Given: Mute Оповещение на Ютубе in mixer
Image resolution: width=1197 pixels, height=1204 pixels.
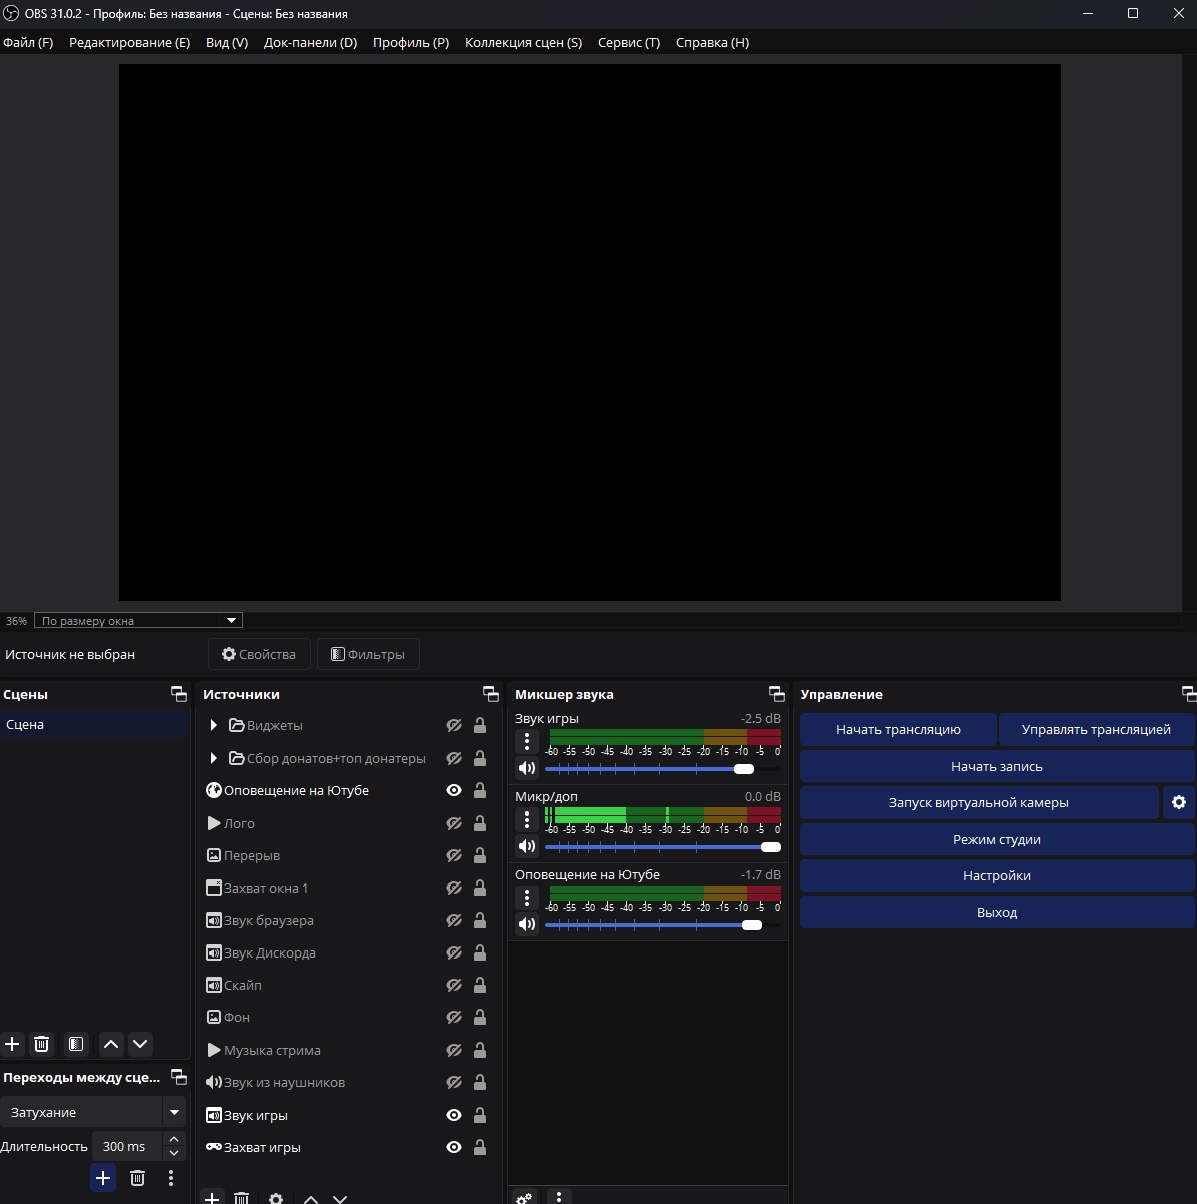Looking at the screenshot, I should (527, 924).
